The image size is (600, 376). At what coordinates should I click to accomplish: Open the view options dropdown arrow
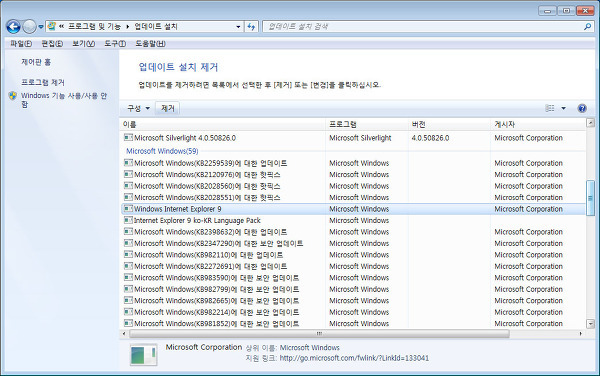click(563, 108)
